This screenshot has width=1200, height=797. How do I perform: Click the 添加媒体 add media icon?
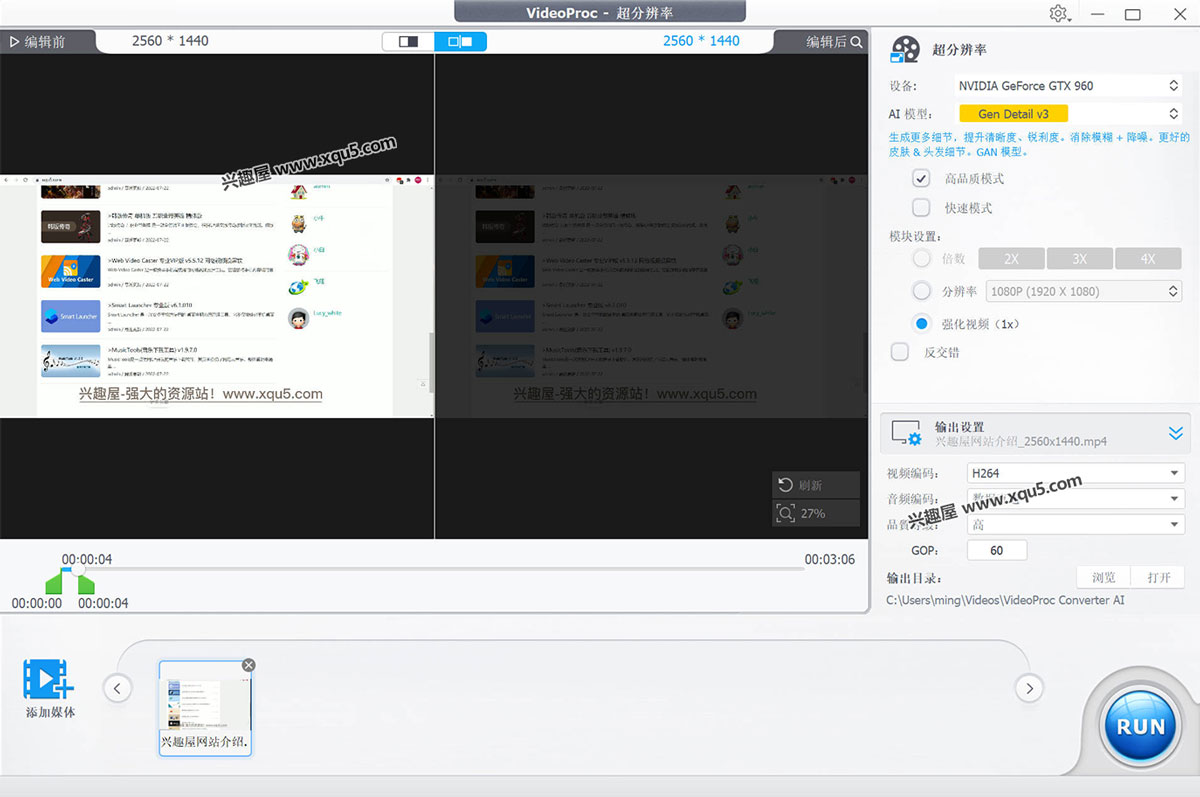(x=49, y=680)
